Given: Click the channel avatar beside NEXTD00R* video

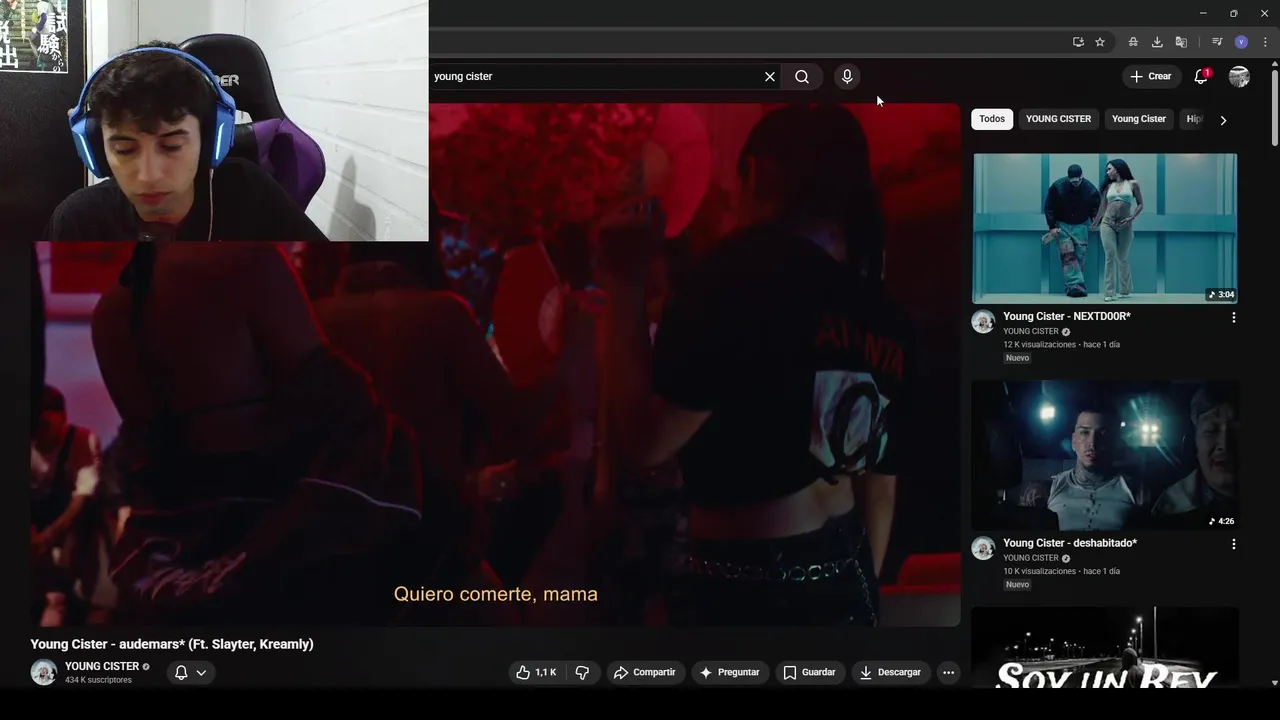Looking at the screenshot, I should point(983,321).
